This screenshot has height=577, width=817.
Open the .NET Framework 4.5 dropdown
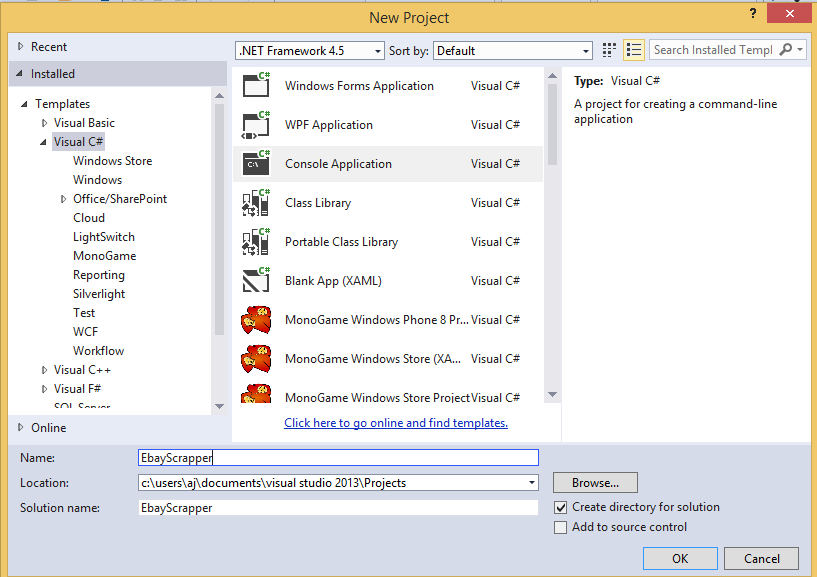point(310,51)
